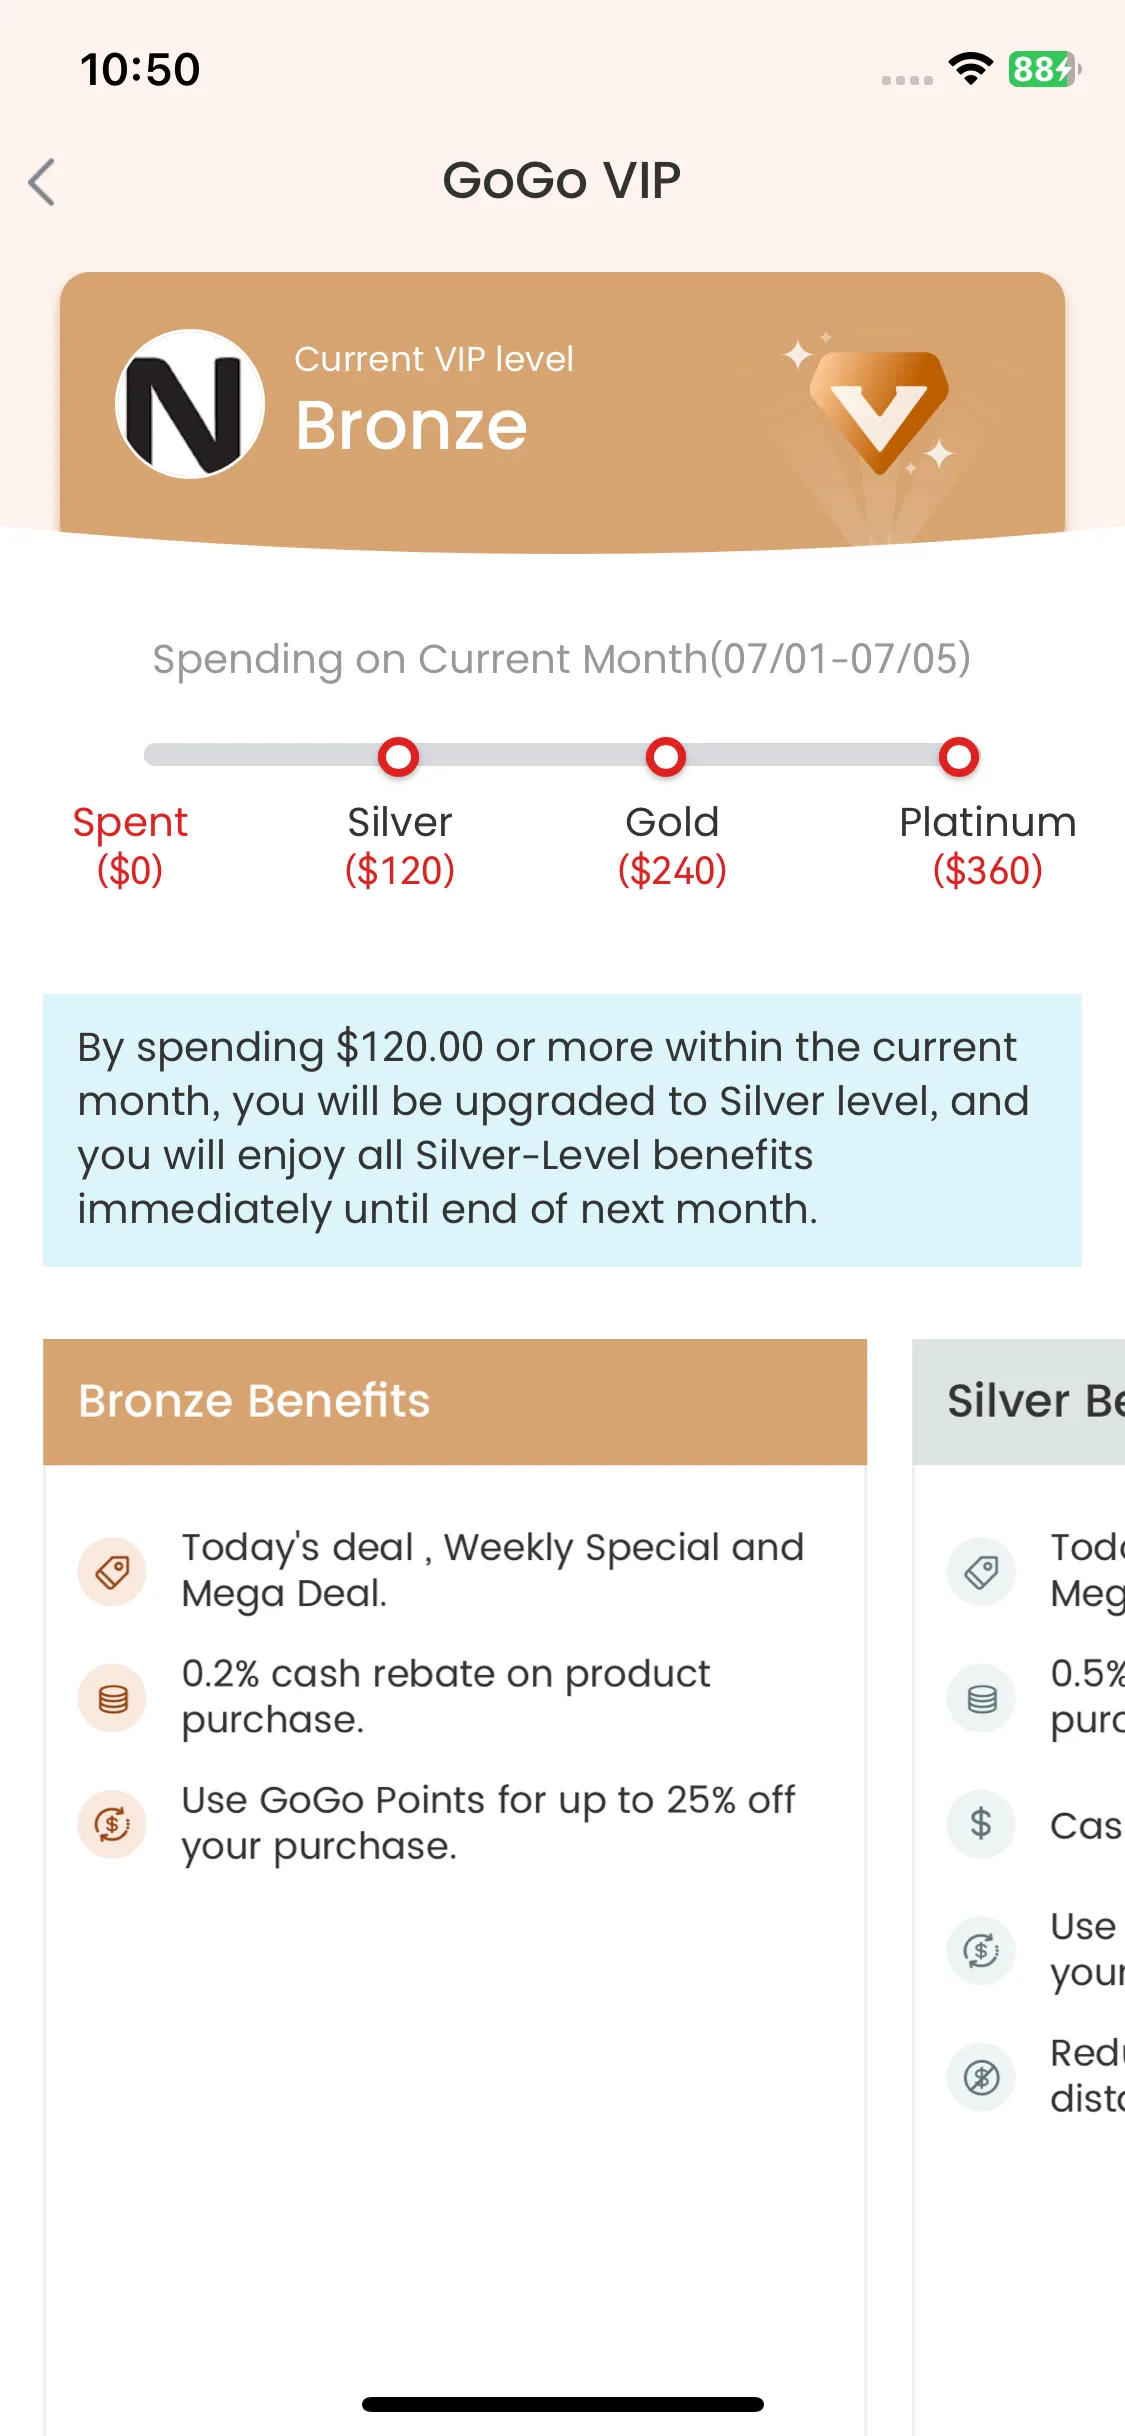Screen dimensions: 1125x2436
Task: Tap the battery indicator in status bar
Action: coord(1044,69)
